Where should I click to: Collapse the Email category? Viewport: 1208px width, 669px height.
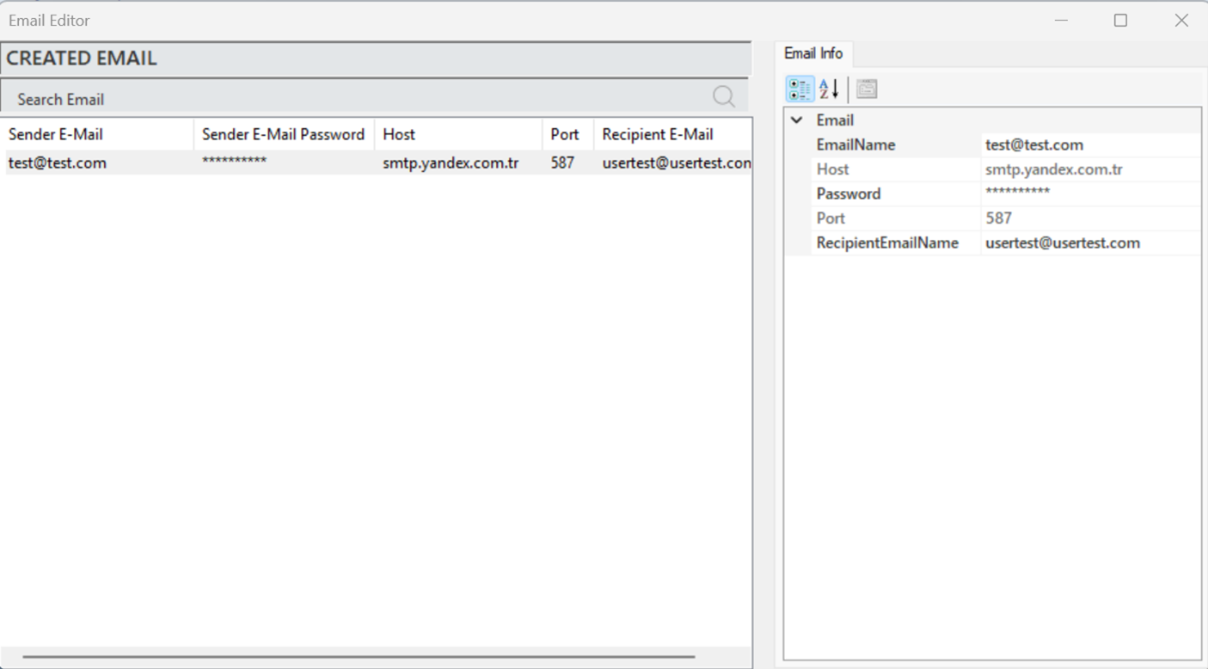[797, 120]
